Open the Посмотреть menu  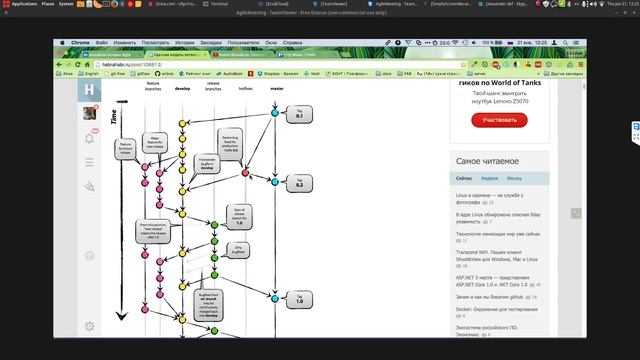[156, 42]
